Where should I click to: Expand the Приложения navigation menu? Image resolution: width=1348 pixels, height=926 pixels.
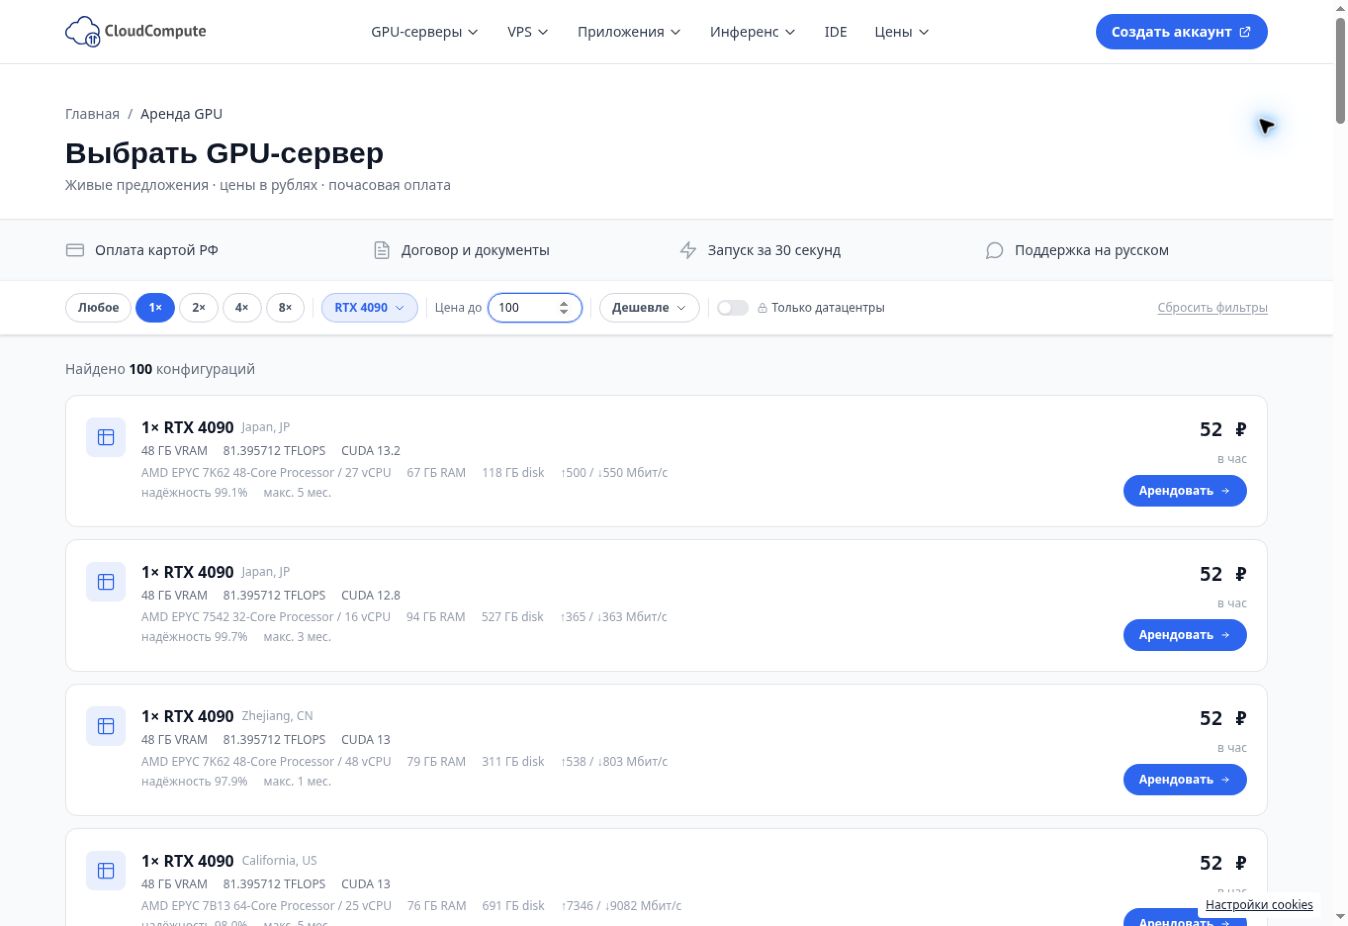(x=629, y=32)
